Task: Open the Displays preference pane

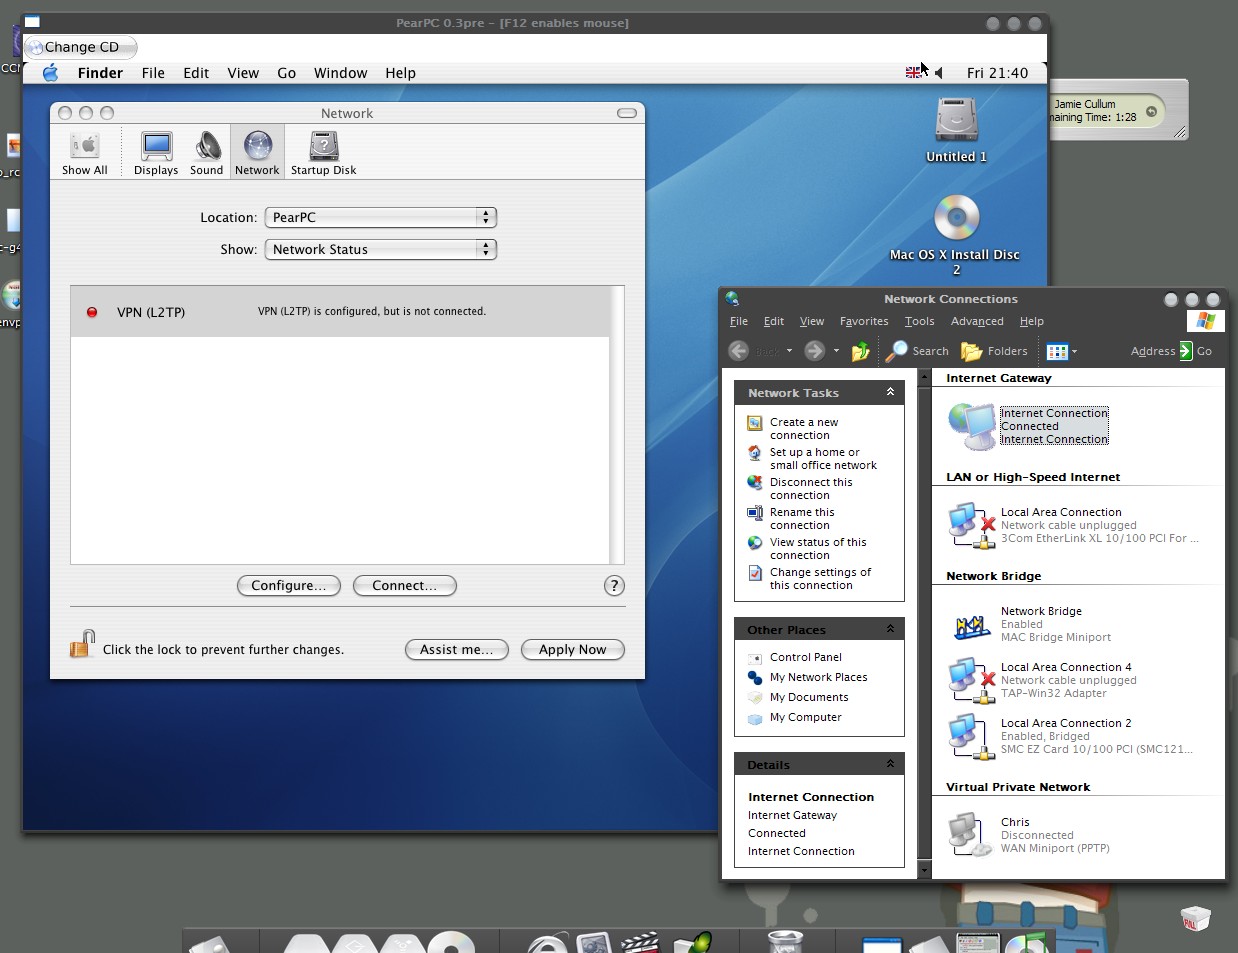Action: pyautogui.click(x=156, y=153)
